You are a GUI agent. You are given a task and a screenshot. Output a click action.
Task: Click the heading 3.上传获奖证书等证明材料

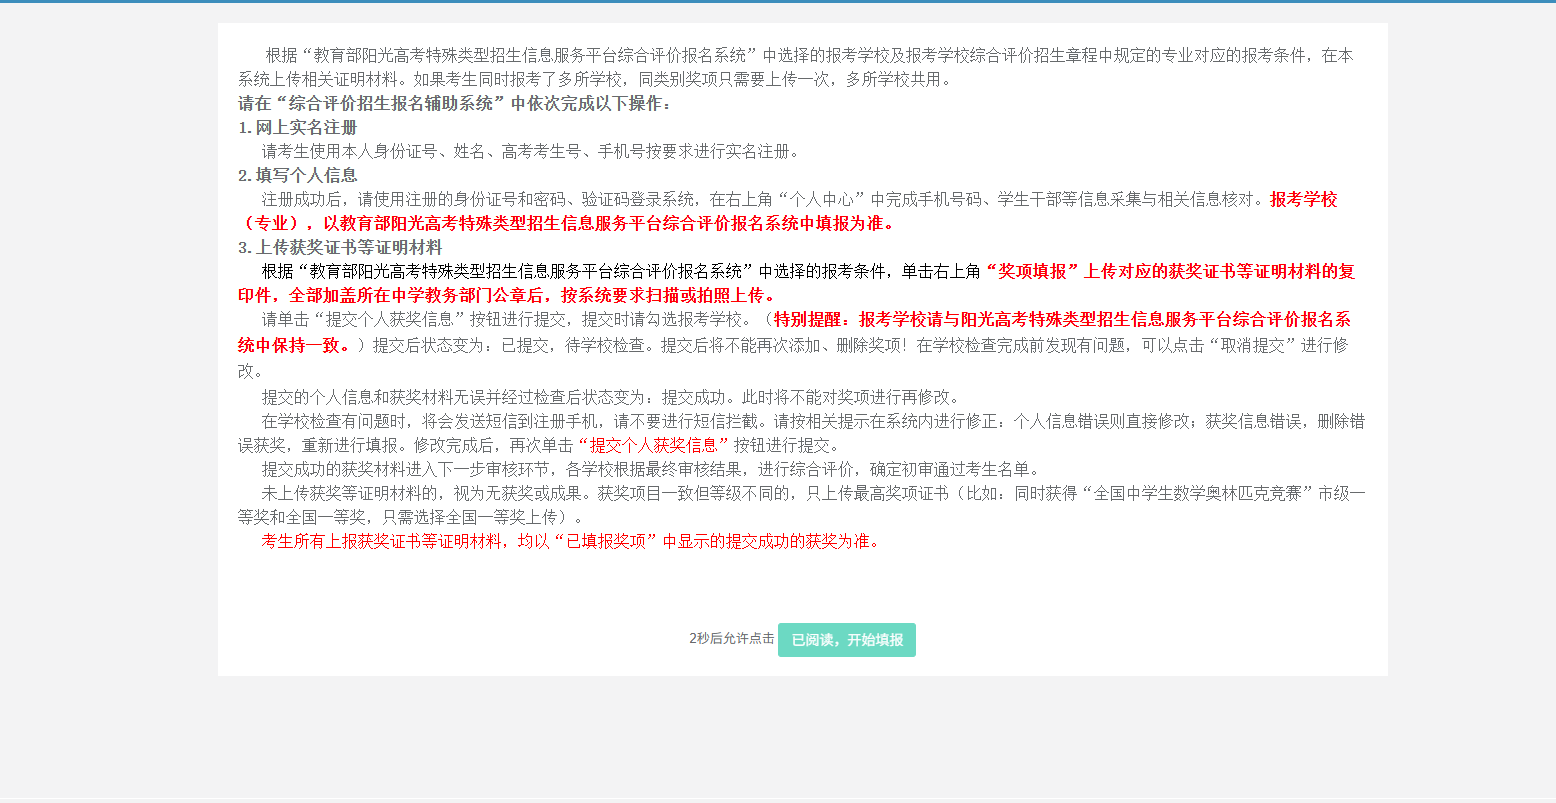click(340, 248)
